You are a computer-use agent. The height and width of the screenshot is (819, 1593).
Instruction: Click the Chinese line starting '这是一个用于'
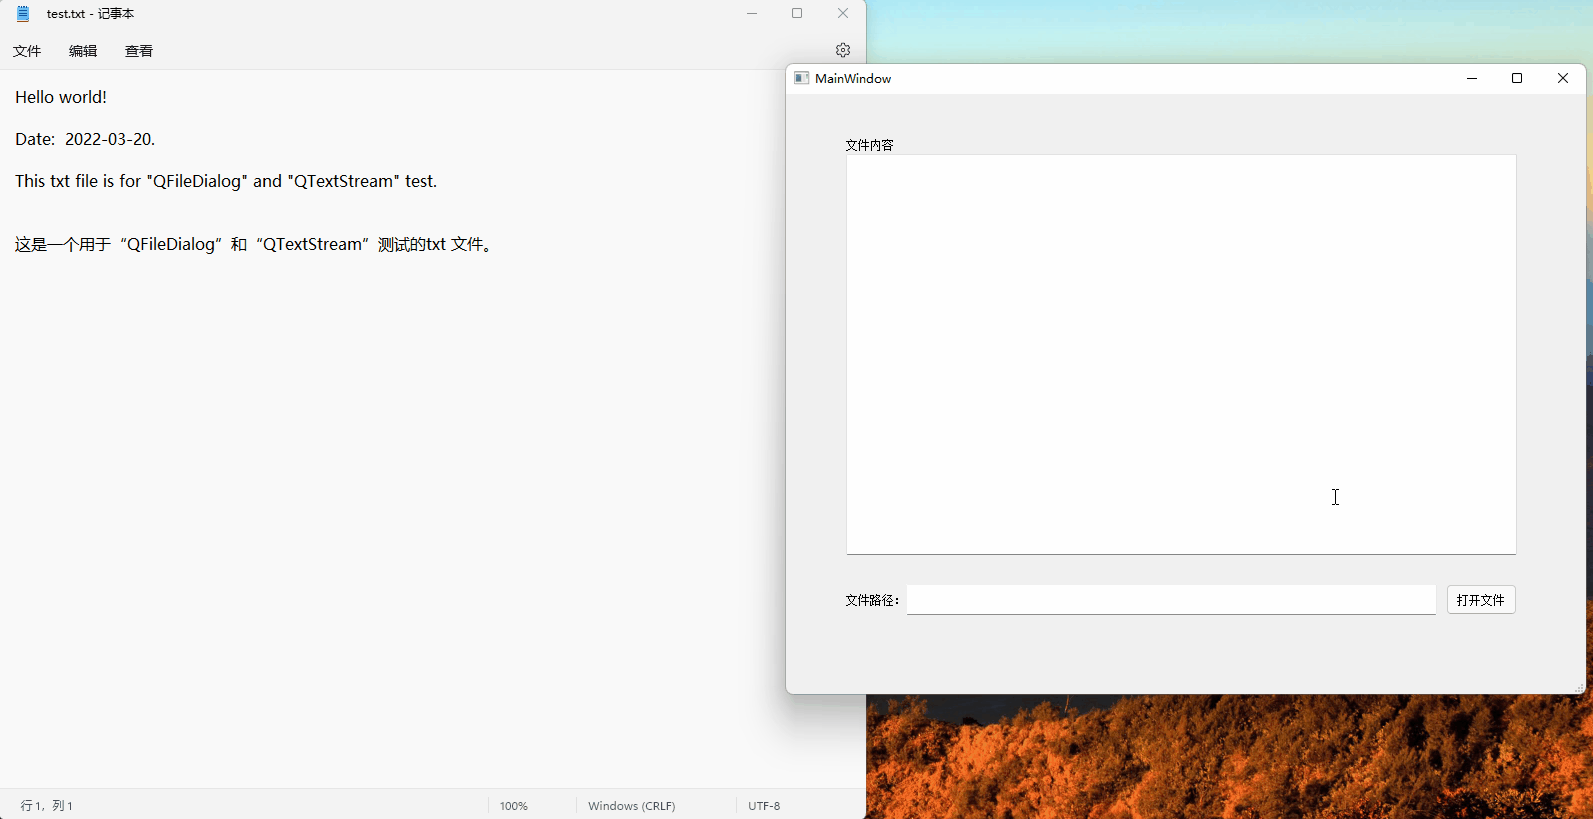coord(255,244)
